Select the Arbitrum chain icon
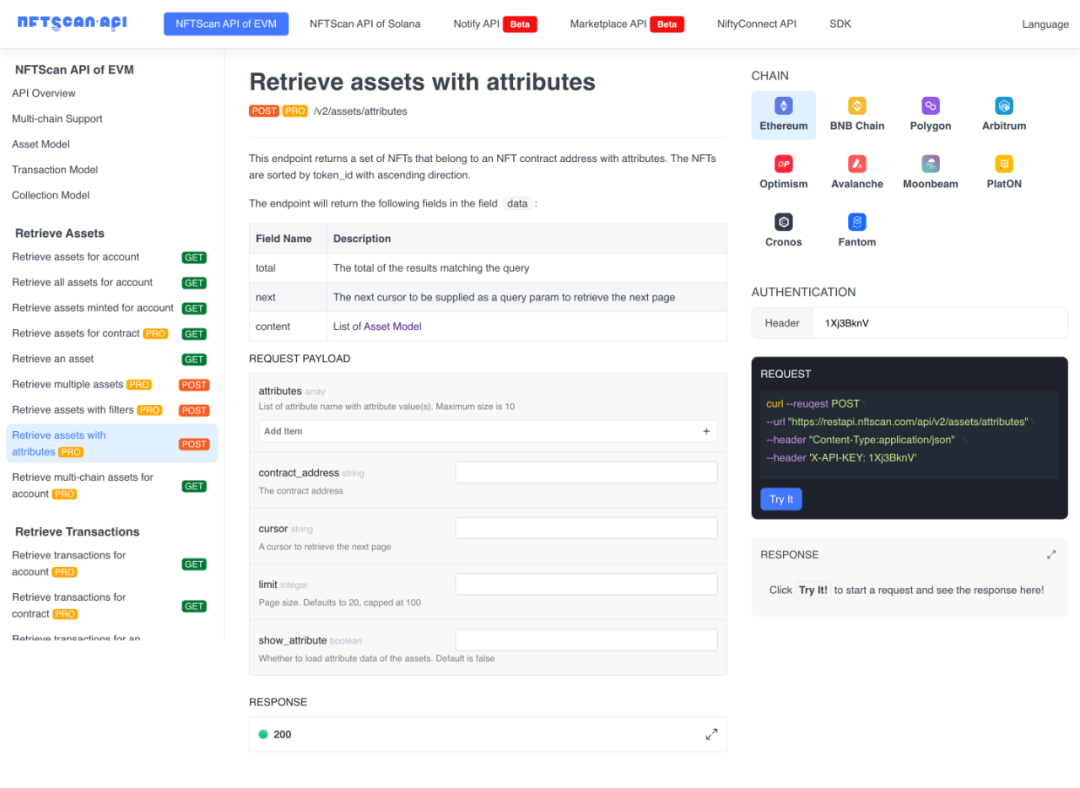 click(1004, 106)
